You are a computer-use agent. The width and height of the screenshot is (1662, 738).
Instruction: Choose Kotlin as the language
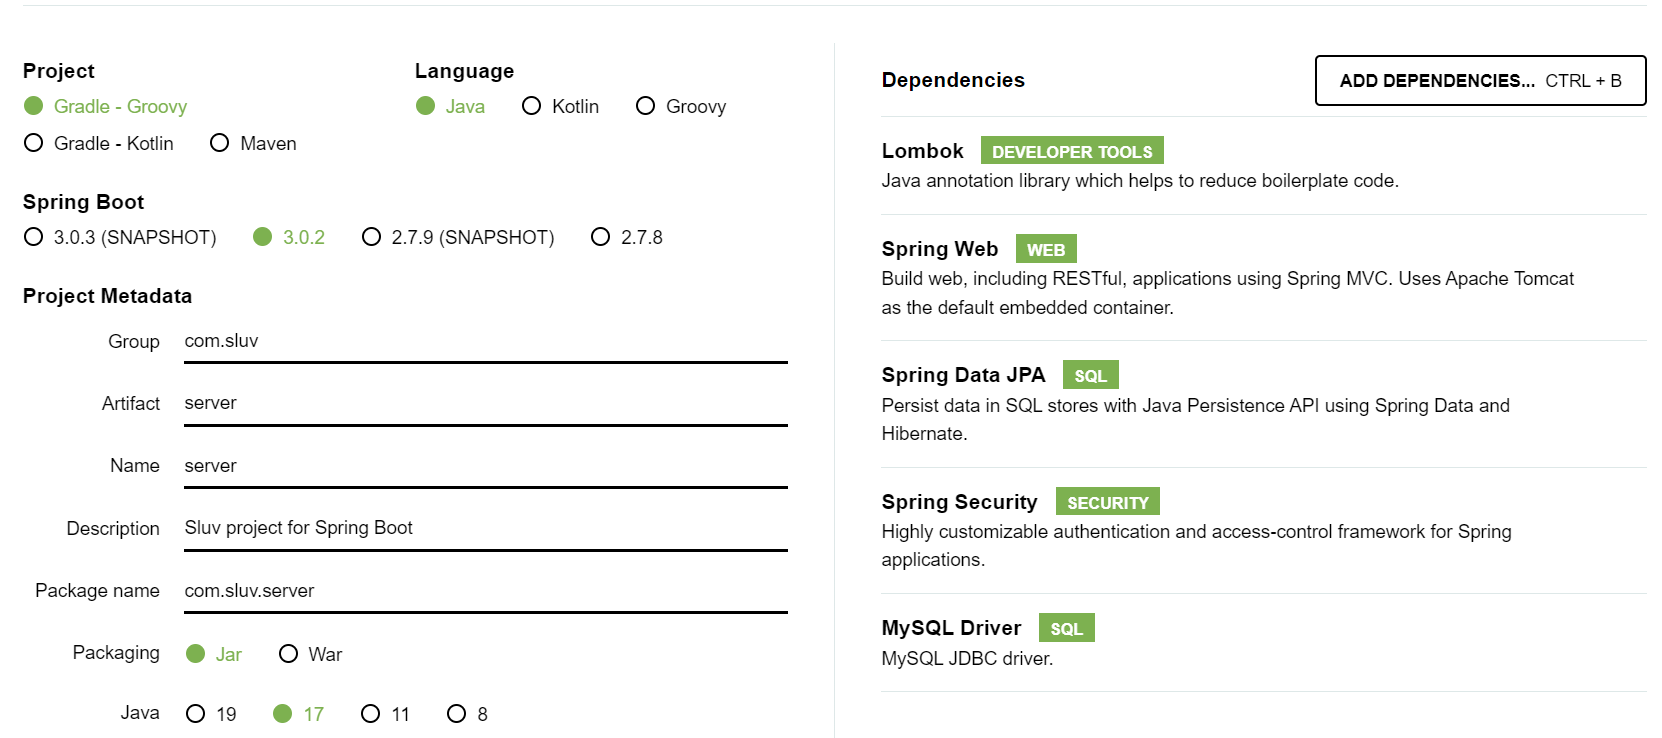(x=530, y=106)
